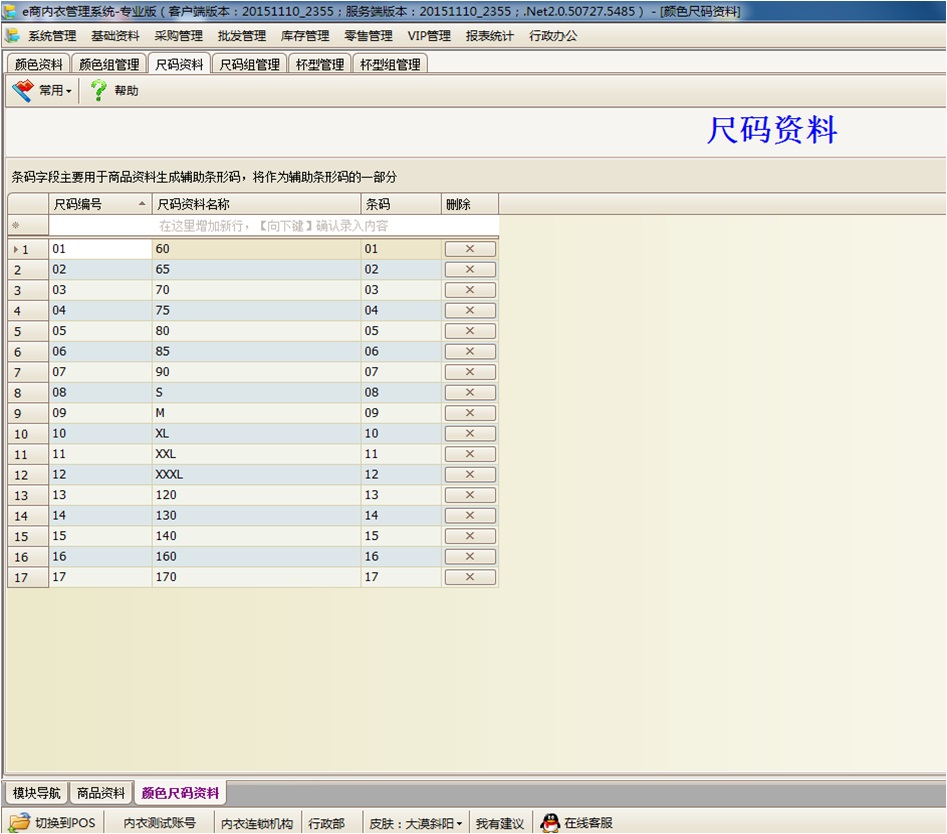947x834 pixels.
Task: Select the 尺码编号 cell containing 01
Action: [x=100, y=249]
